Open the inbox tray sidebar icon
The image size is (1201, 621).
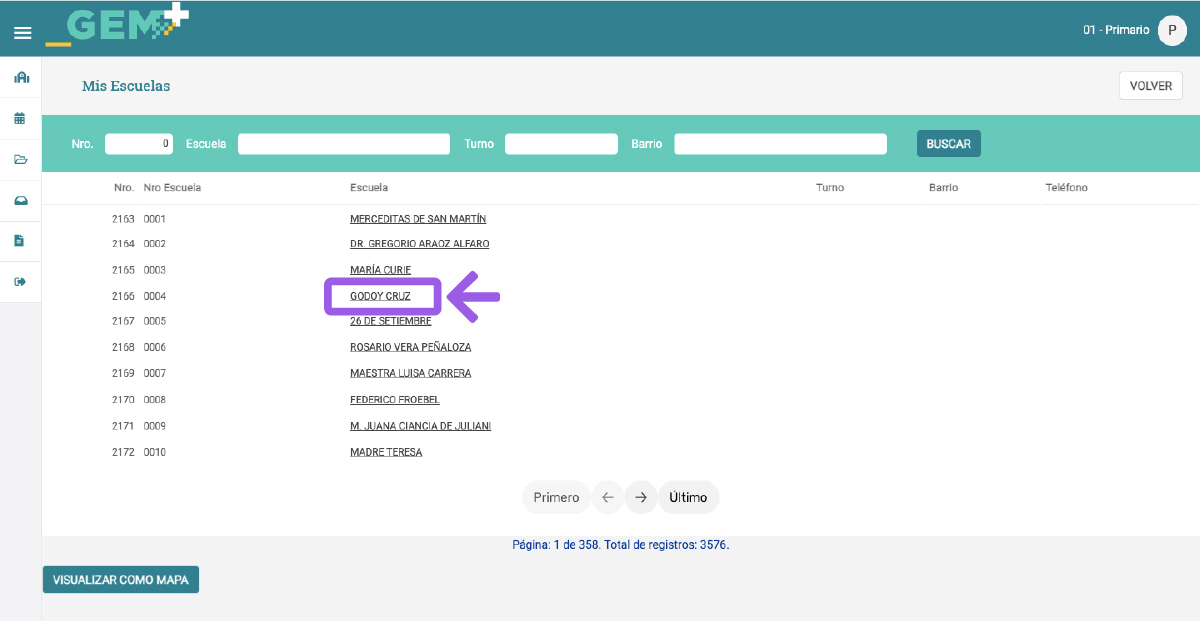click(20, 200)
